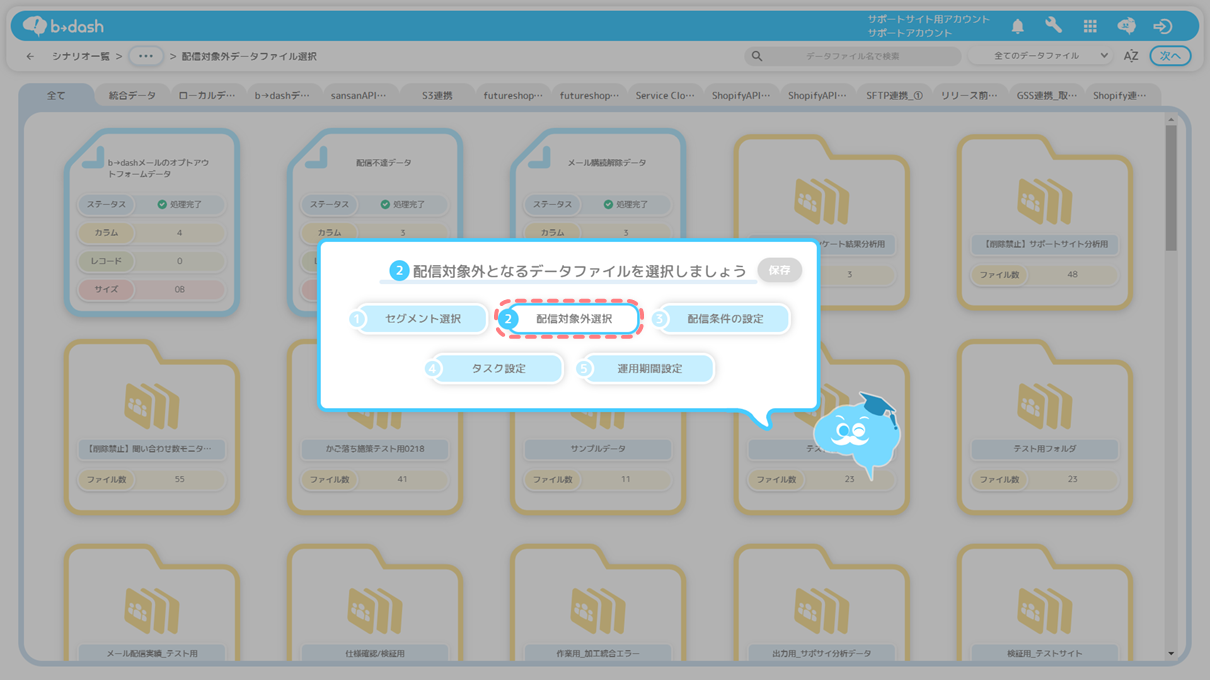Click folder icon of 検証用_テストサイト

(1044, 610)
